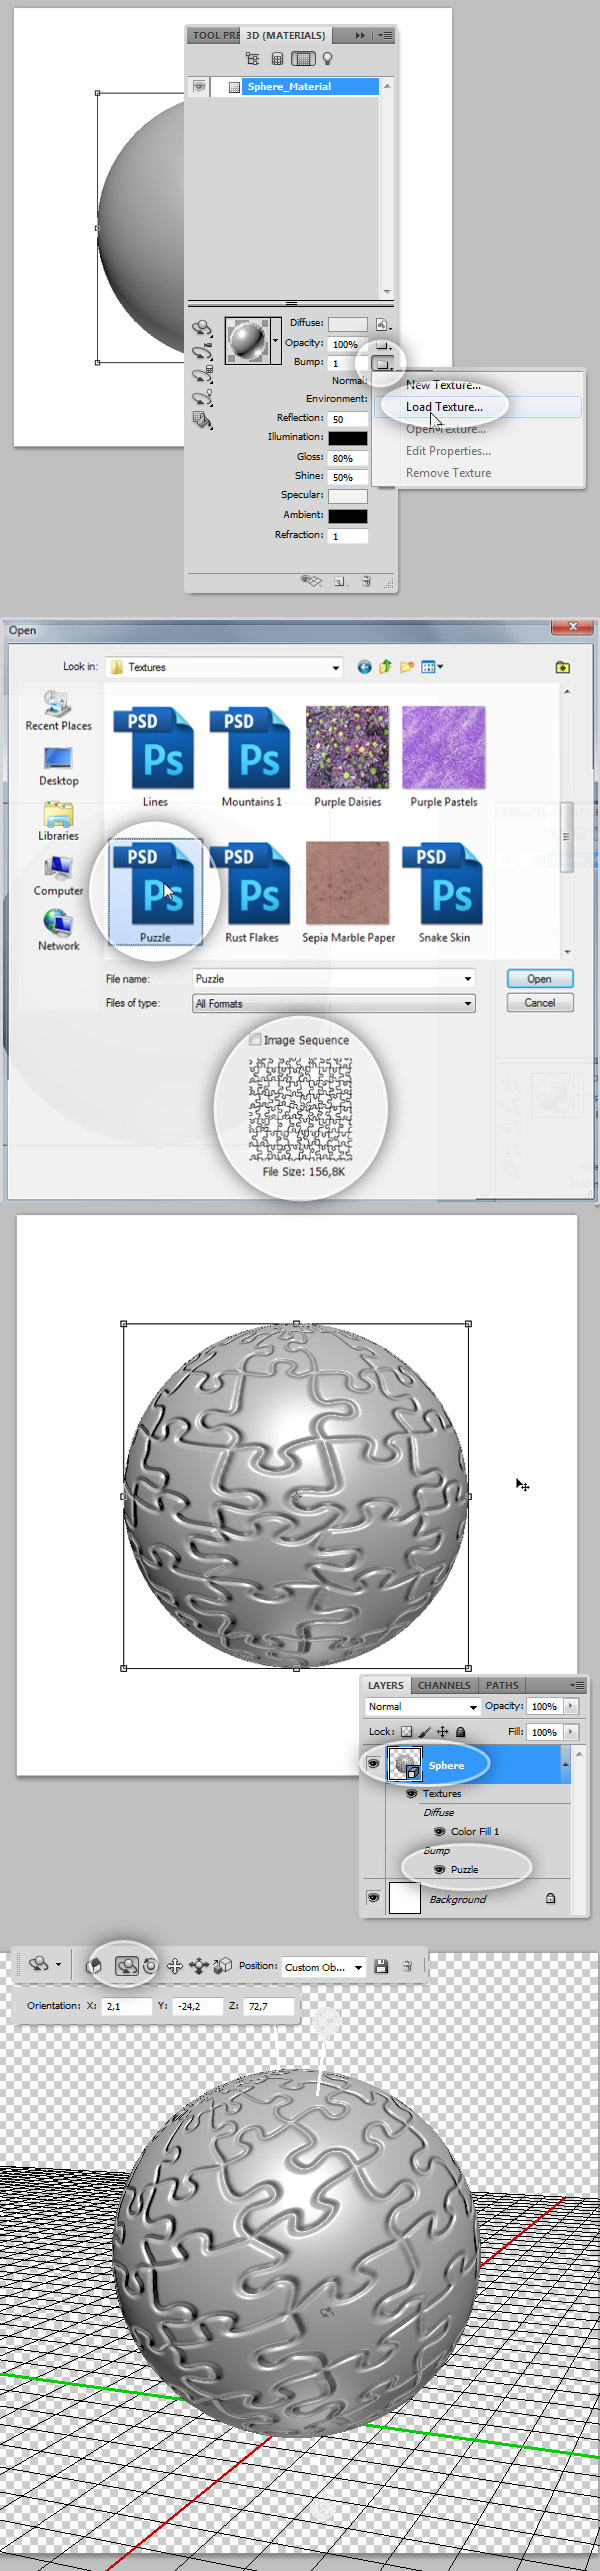Choose Load Texture from context menu
The width and height of the screenshot is (600, 2571).
(444, 407)
